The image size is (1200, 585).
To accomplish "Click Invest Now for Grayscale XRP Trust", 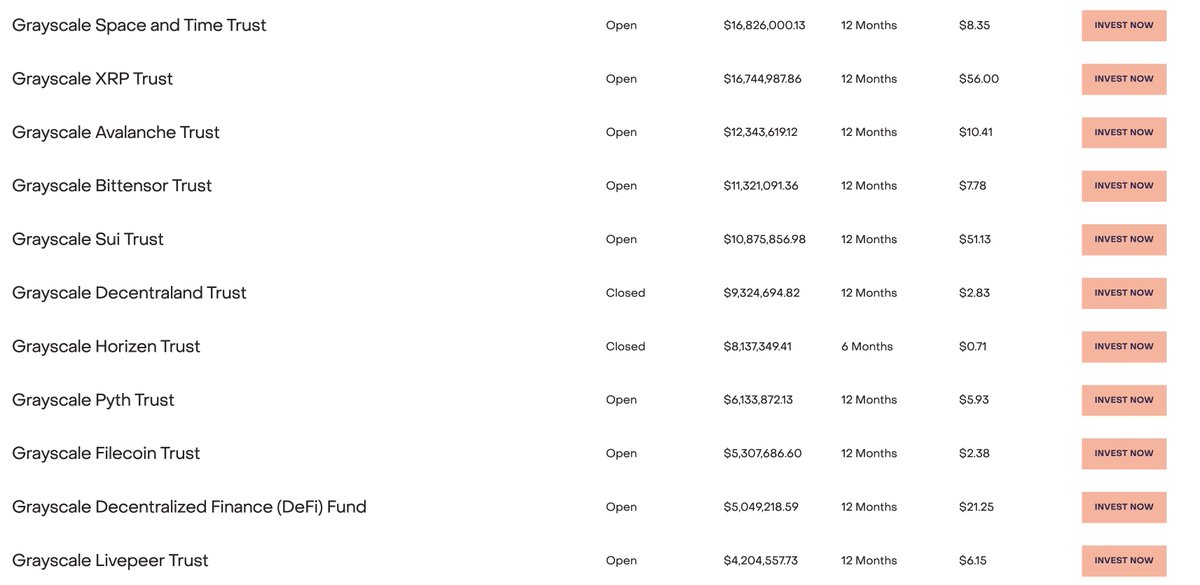I will (1124, 79).
